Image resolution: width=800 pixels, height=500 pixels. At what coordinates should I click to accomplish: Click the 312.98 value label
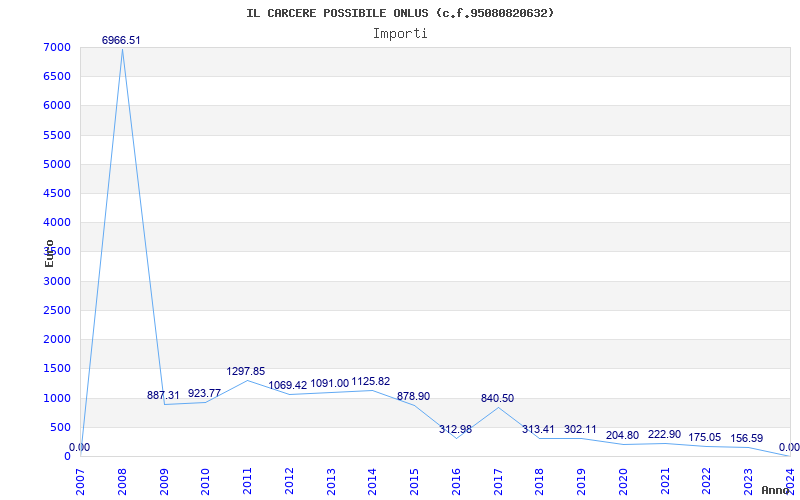coord(455,430)
